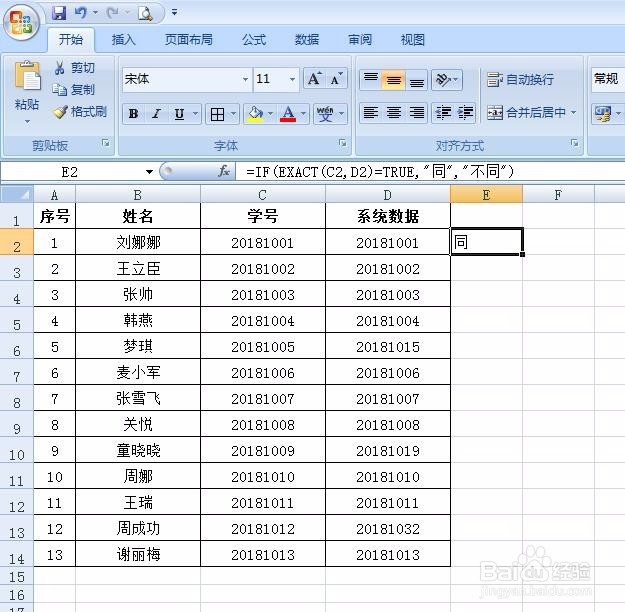Click the accounting number format icon
Image resolution: width=625 pixels, height=612 pixels.
[x=603, y=114]
